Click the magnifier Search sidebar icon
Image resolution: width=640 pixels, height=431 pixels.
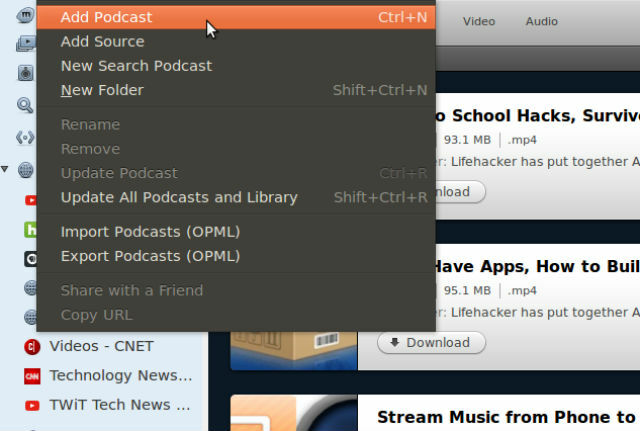click(25, 105)
